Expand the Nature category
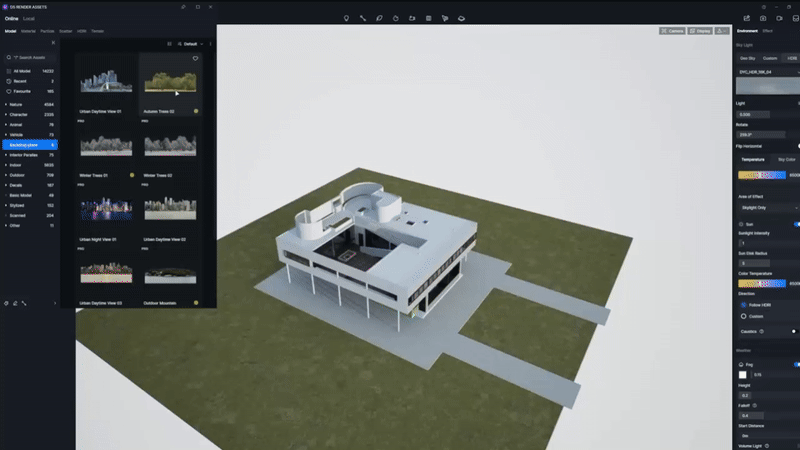 [6, 105]
